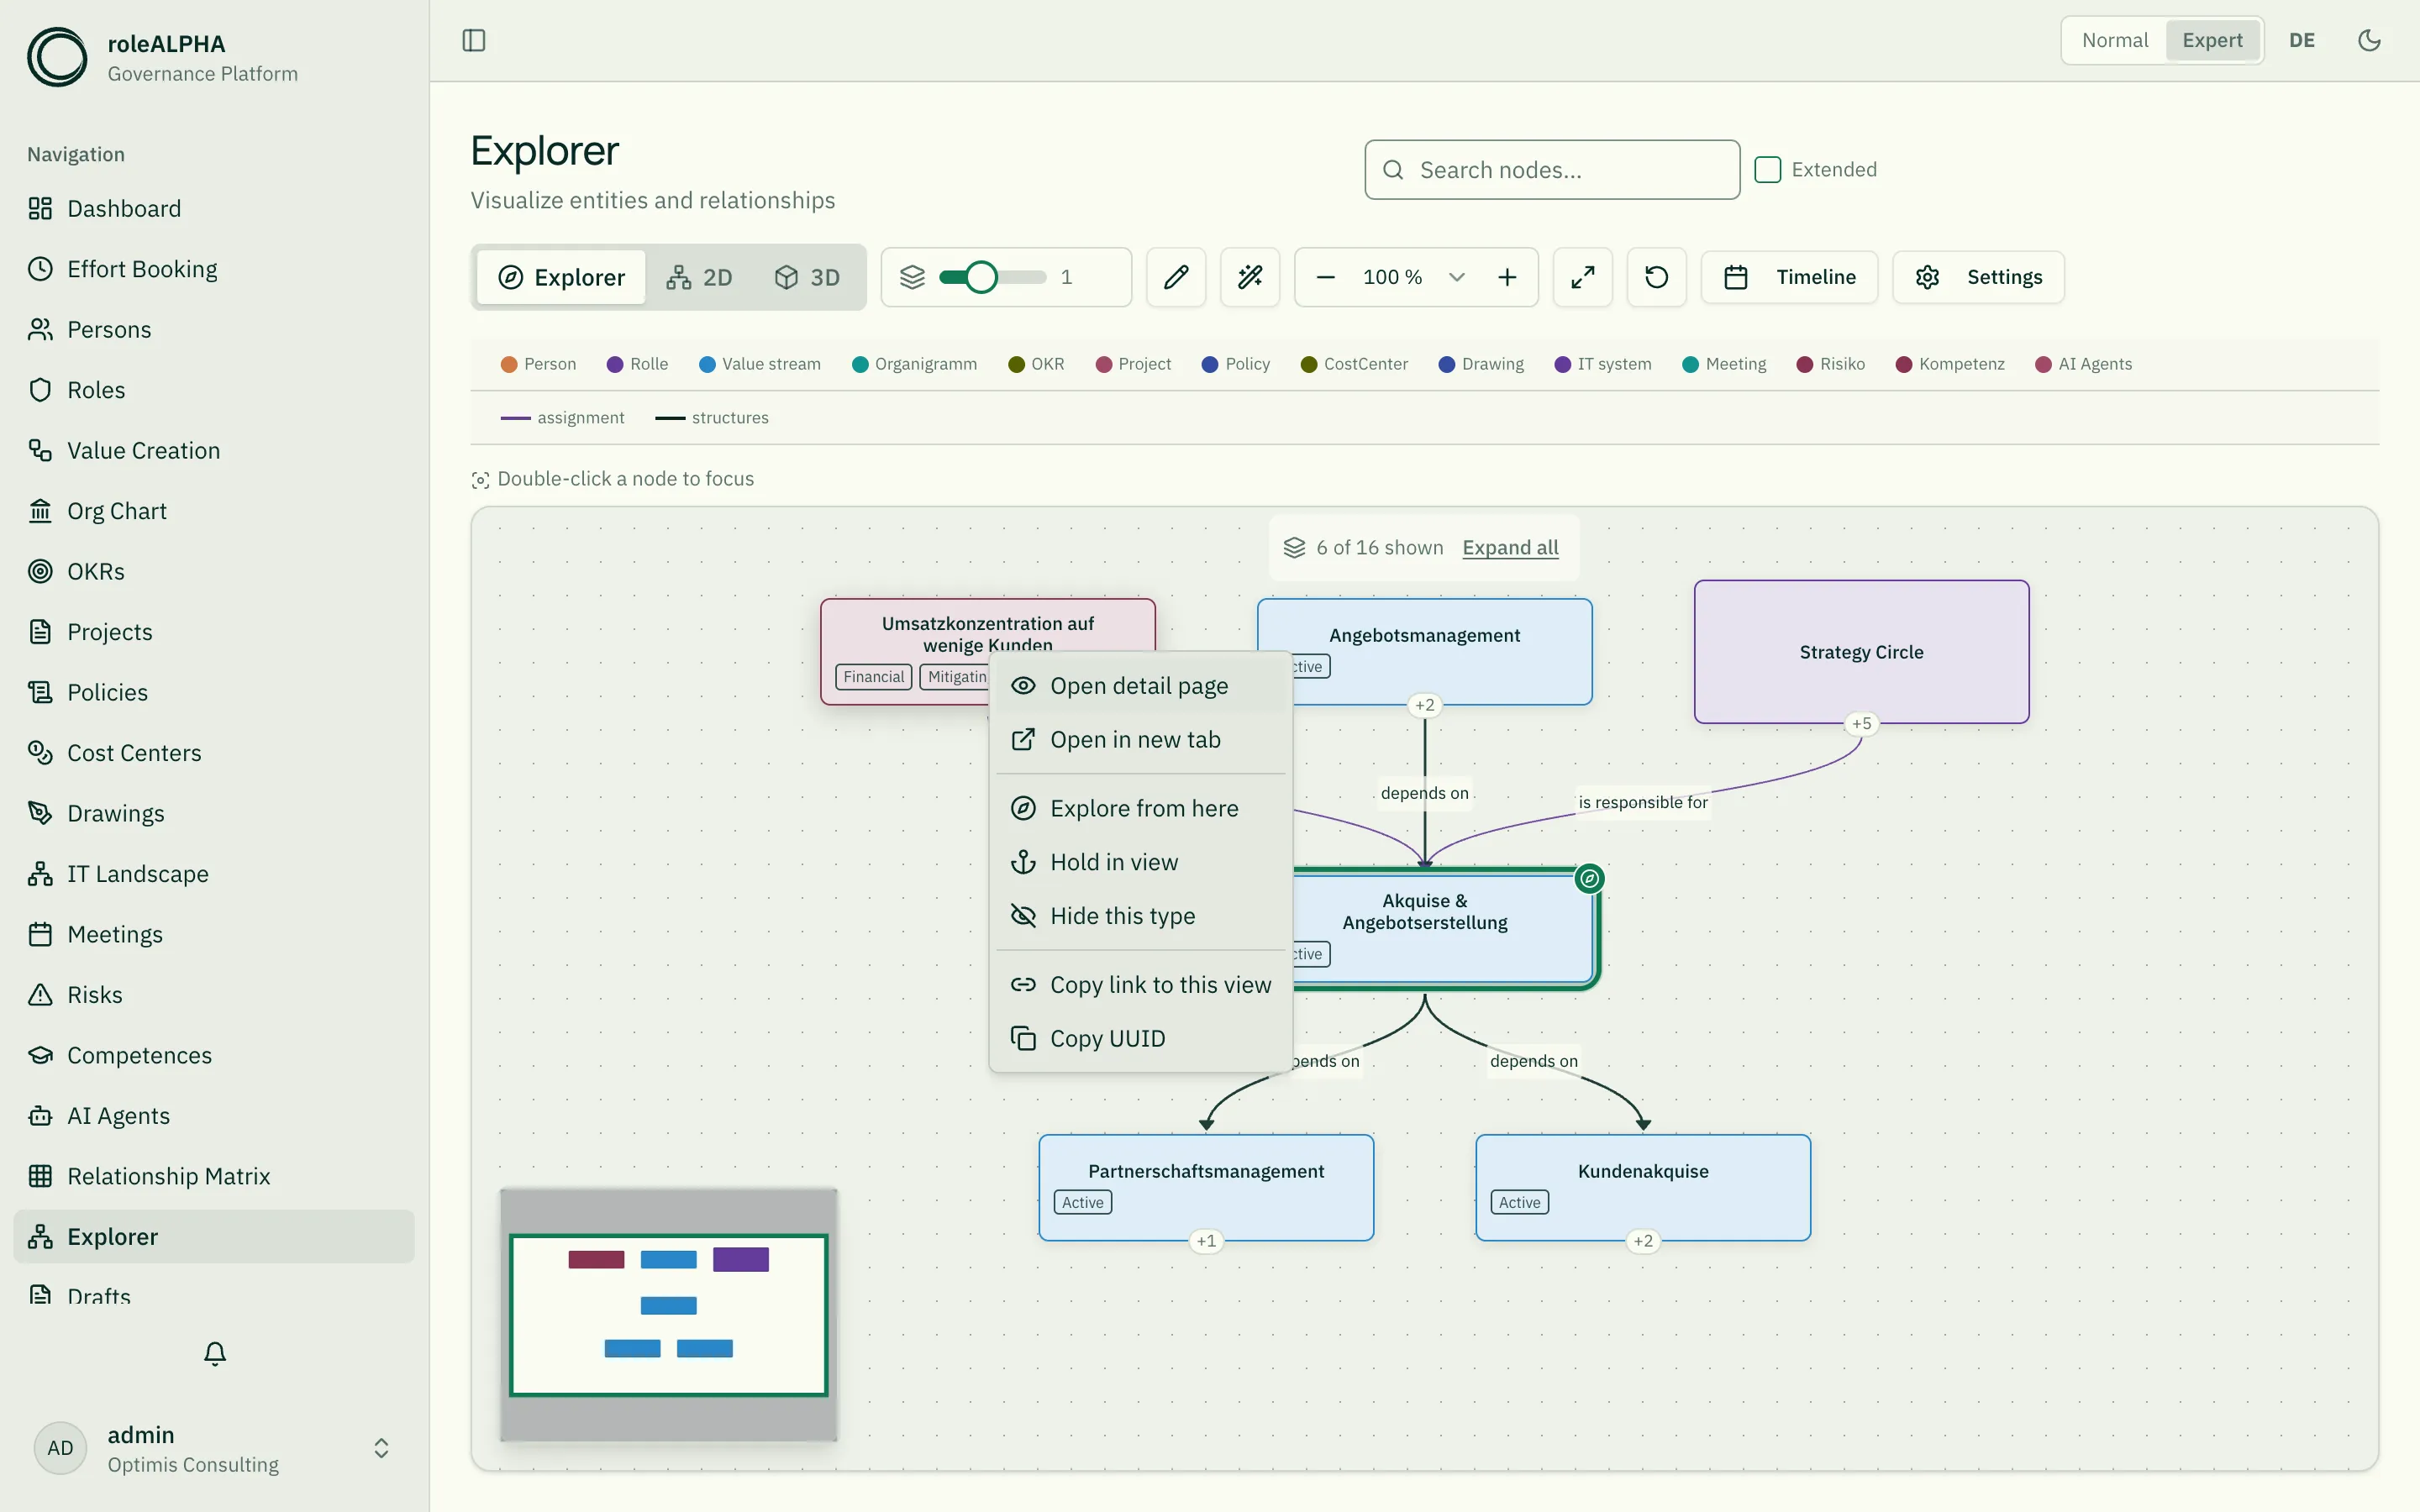
Task: Enable the Extended search checkbox
Action: point(1767,169)
